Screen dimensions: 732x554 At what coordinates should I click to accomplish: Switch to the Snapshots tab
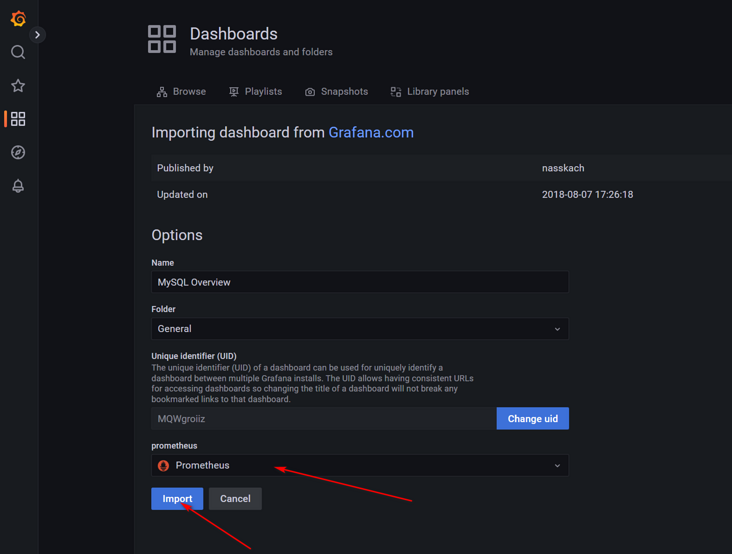pyautogui.click(x=336, y=91)
